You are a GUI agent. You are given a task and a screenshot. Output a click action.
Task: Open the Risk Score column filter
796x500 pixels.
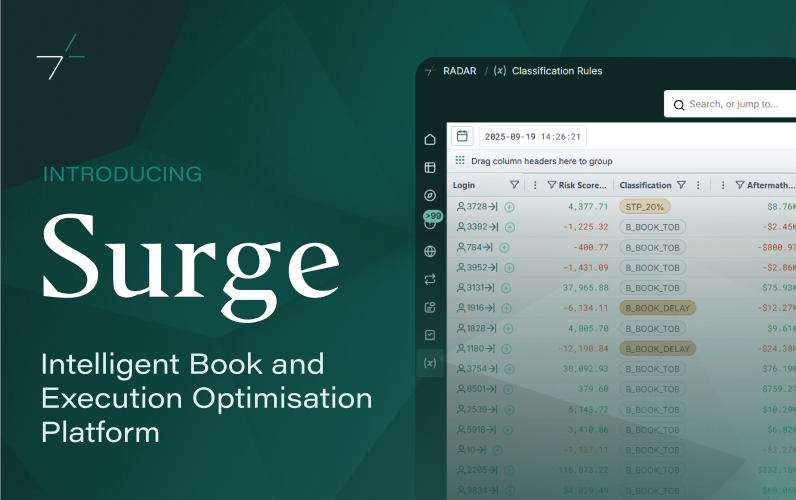(551, 185)
